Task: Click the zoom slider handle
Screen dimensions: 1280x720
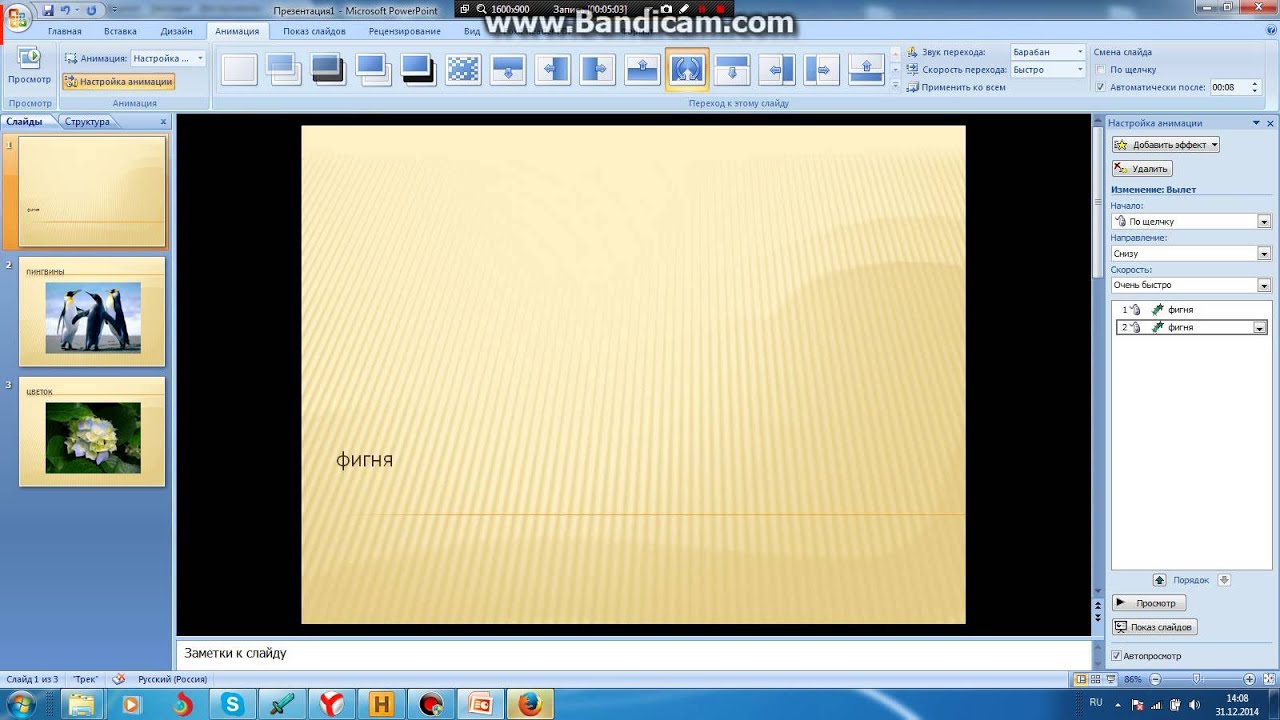Action: (x=1197, y=679)
